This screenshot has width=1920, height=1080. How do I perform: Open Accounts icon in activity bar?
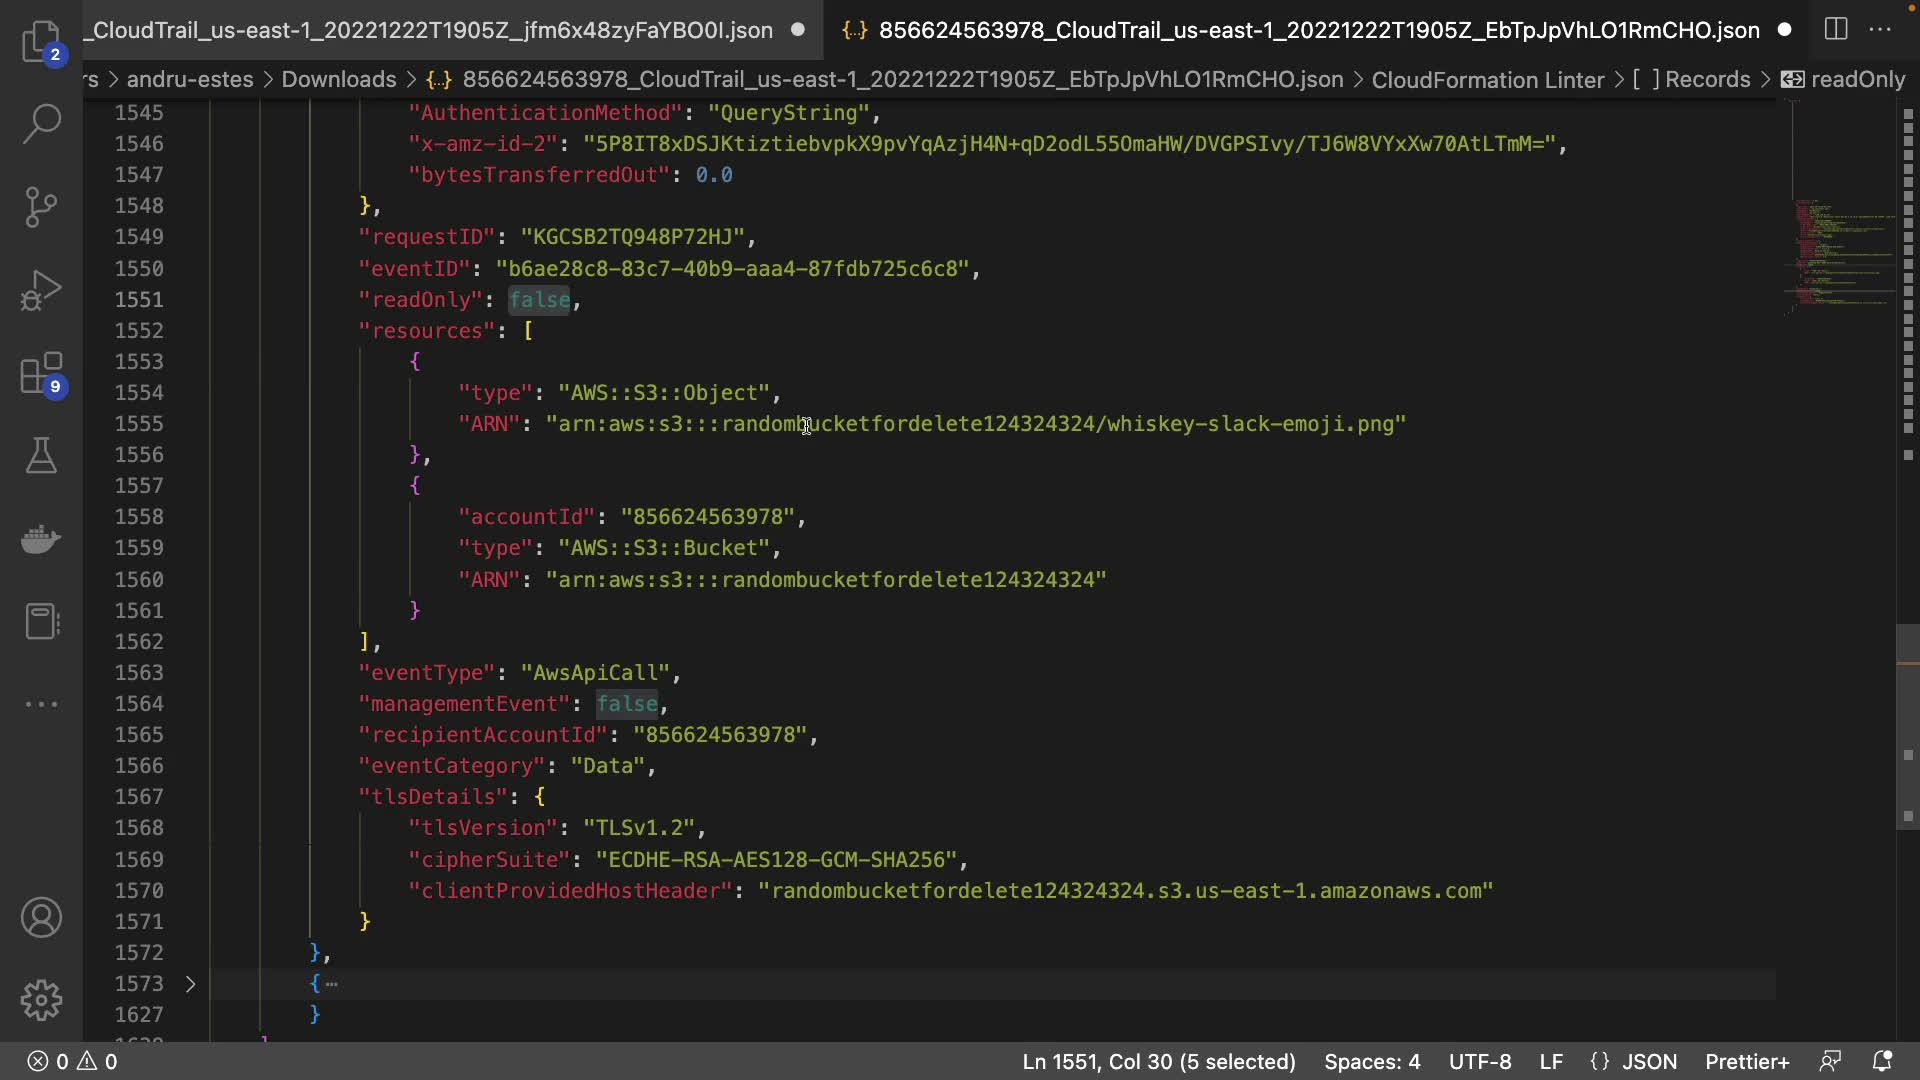click(x=41, y=918)
